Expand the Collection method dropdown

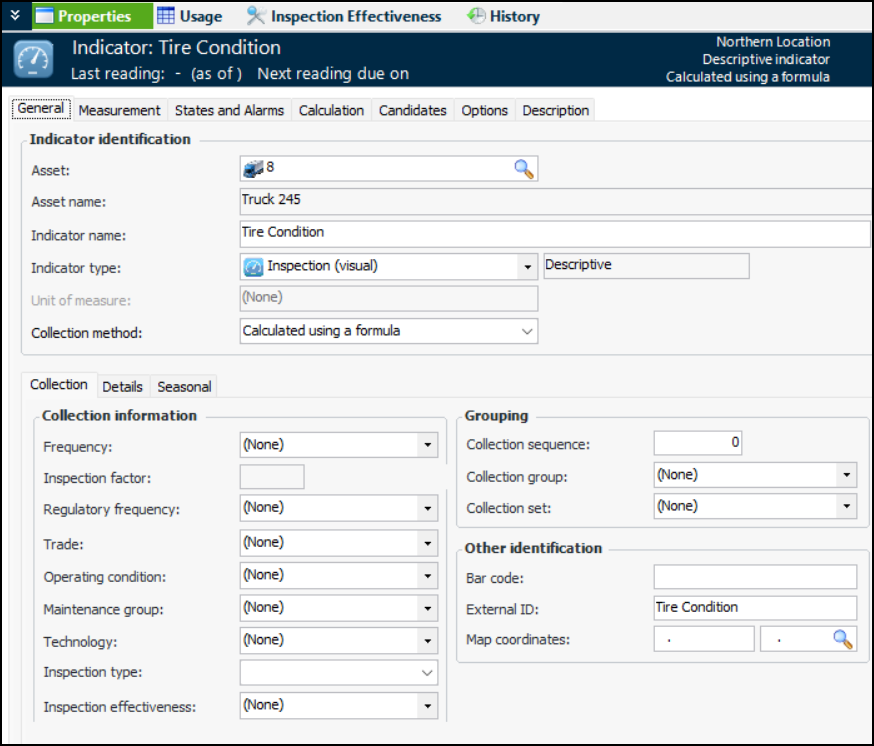coord(526,331)
